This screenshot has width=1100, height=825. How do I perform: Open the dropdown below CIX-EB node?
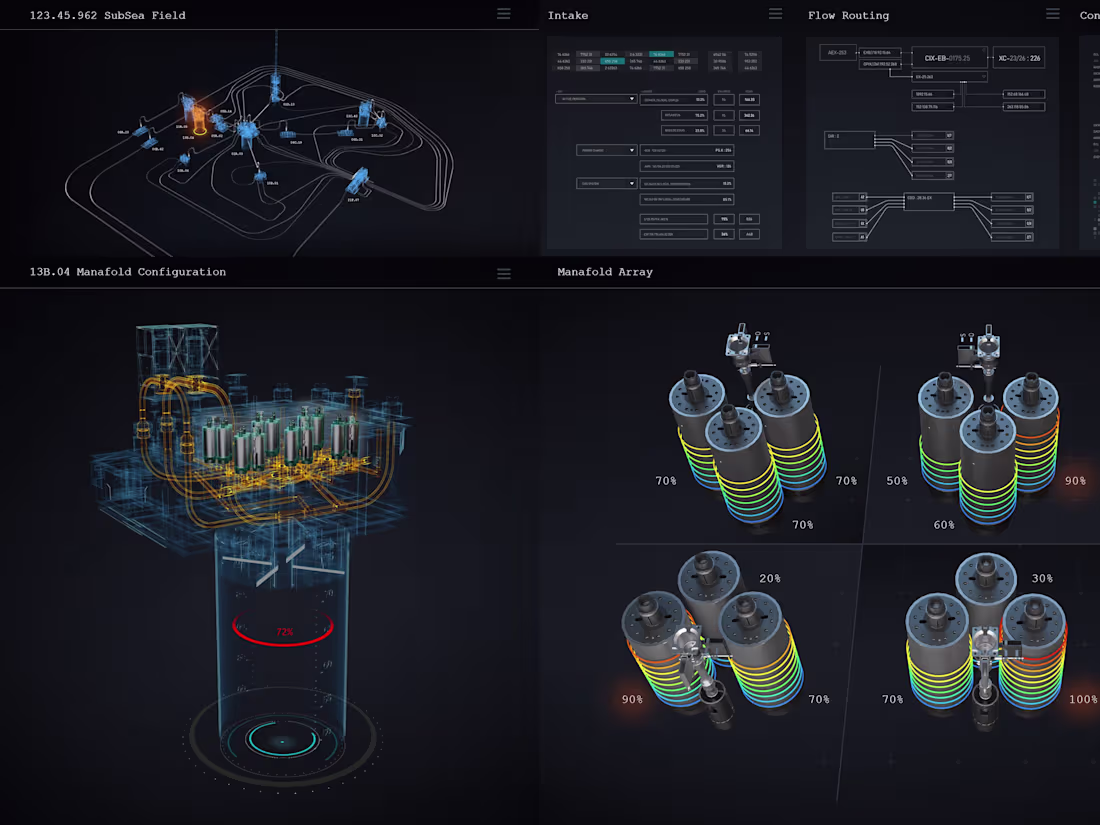(x=949, y=76)
